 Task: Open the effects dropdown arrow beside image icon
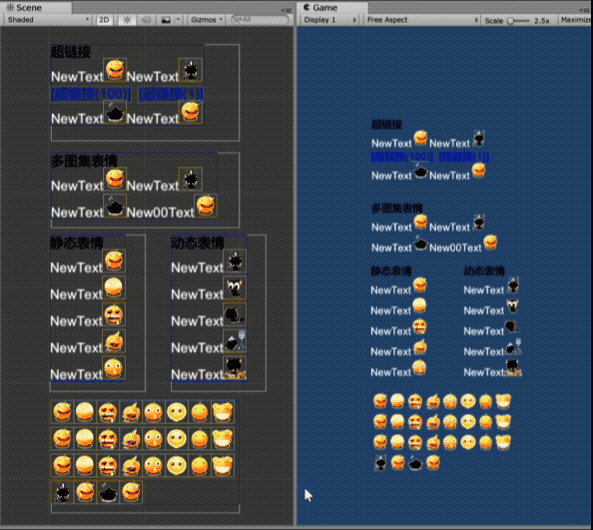click(178, 20)
